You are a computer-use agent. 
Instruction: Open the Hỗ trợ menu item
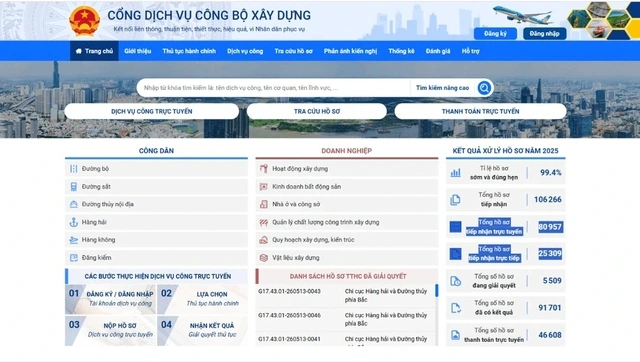coord(471,51)
